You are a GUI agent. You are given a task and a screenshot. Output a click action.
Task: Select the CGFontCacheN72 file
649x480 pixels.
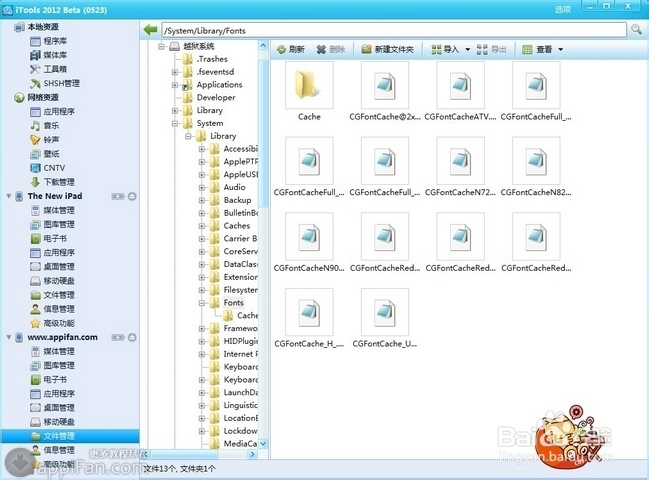point(460,161)
